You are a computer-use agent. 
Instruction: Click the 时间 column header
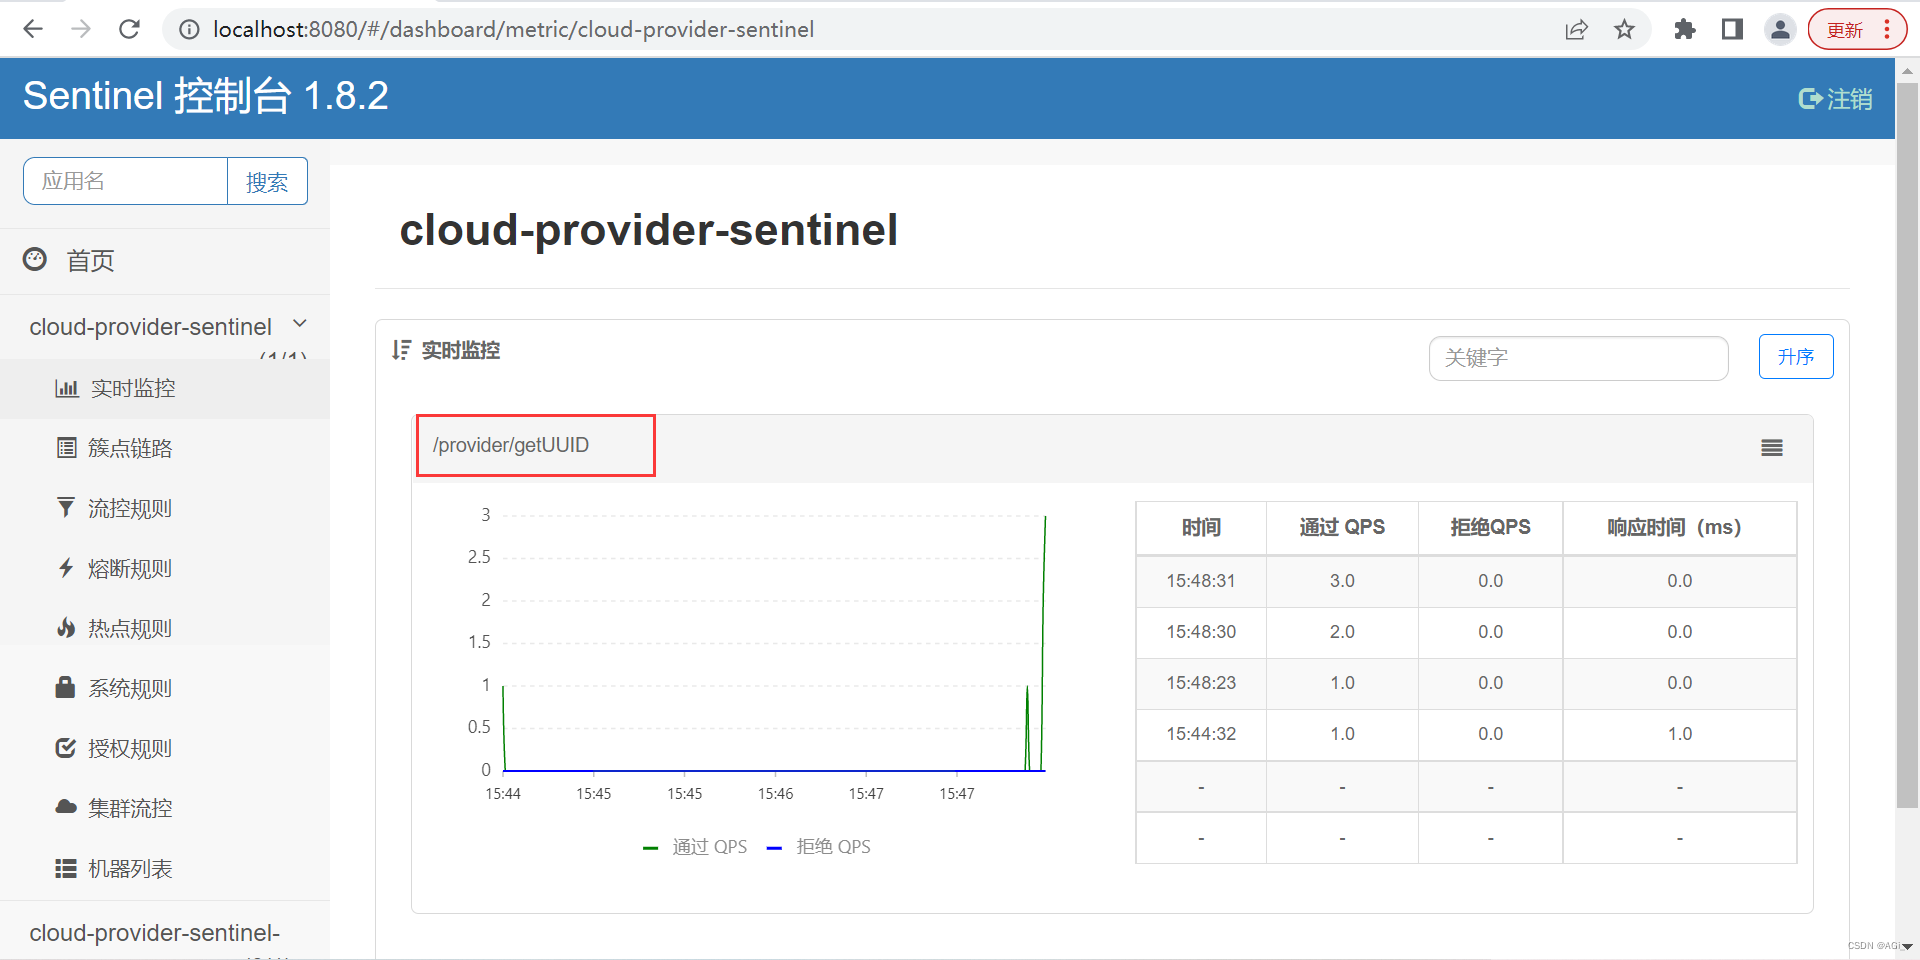click(x=1201, y=527)
